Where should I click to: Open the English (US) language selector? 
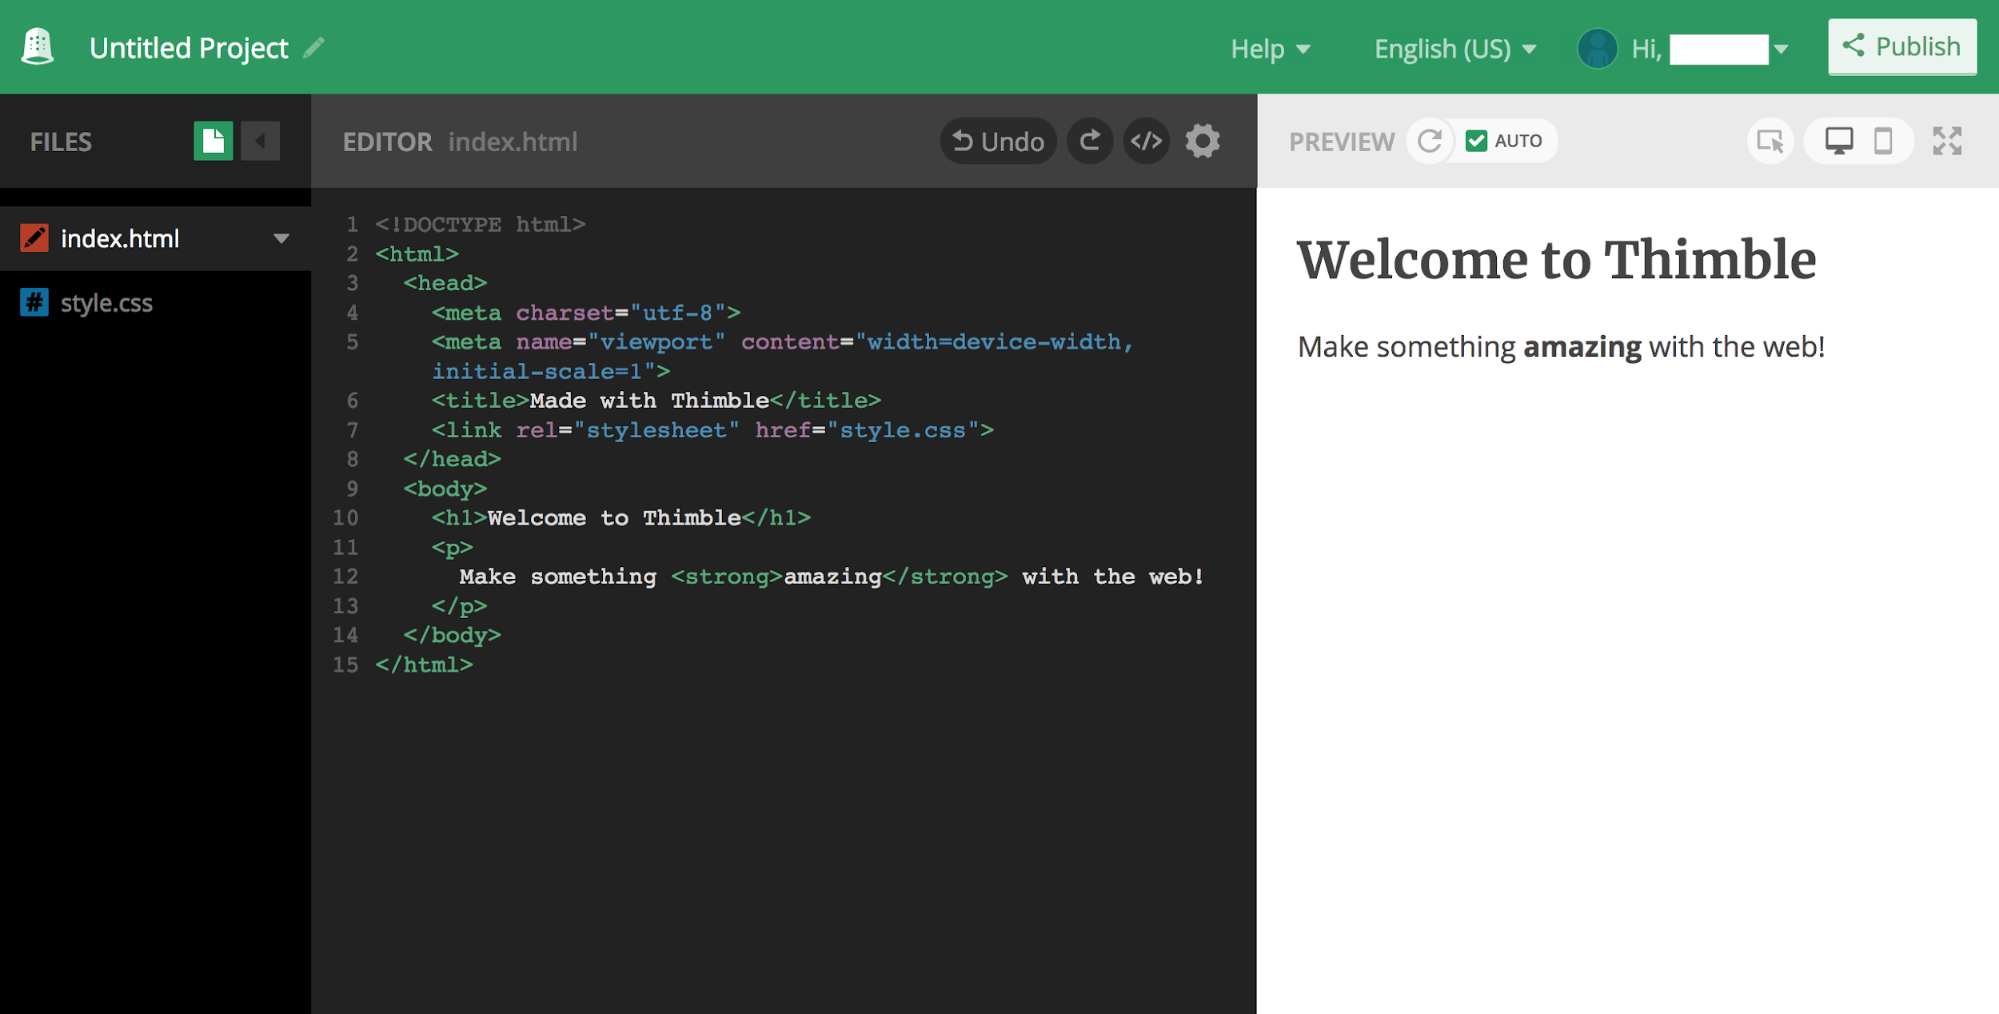click(1453, 47)
